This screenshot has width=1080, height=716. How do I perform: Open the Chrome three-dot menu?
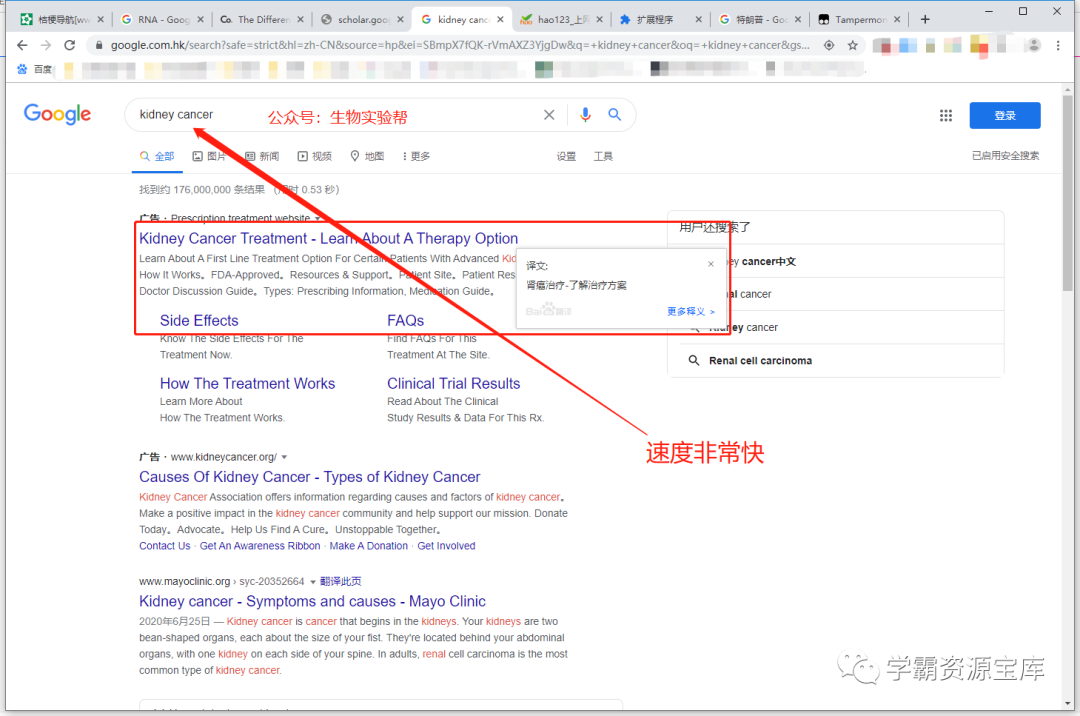point(1058,45)
